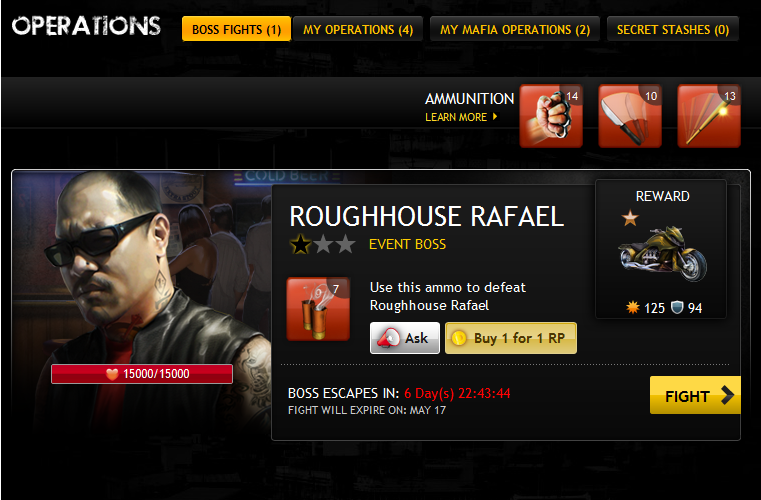Open My Mafia Operations tab
Image resolution: width=761 pixels, height=500 pixels.
point(514,29)
